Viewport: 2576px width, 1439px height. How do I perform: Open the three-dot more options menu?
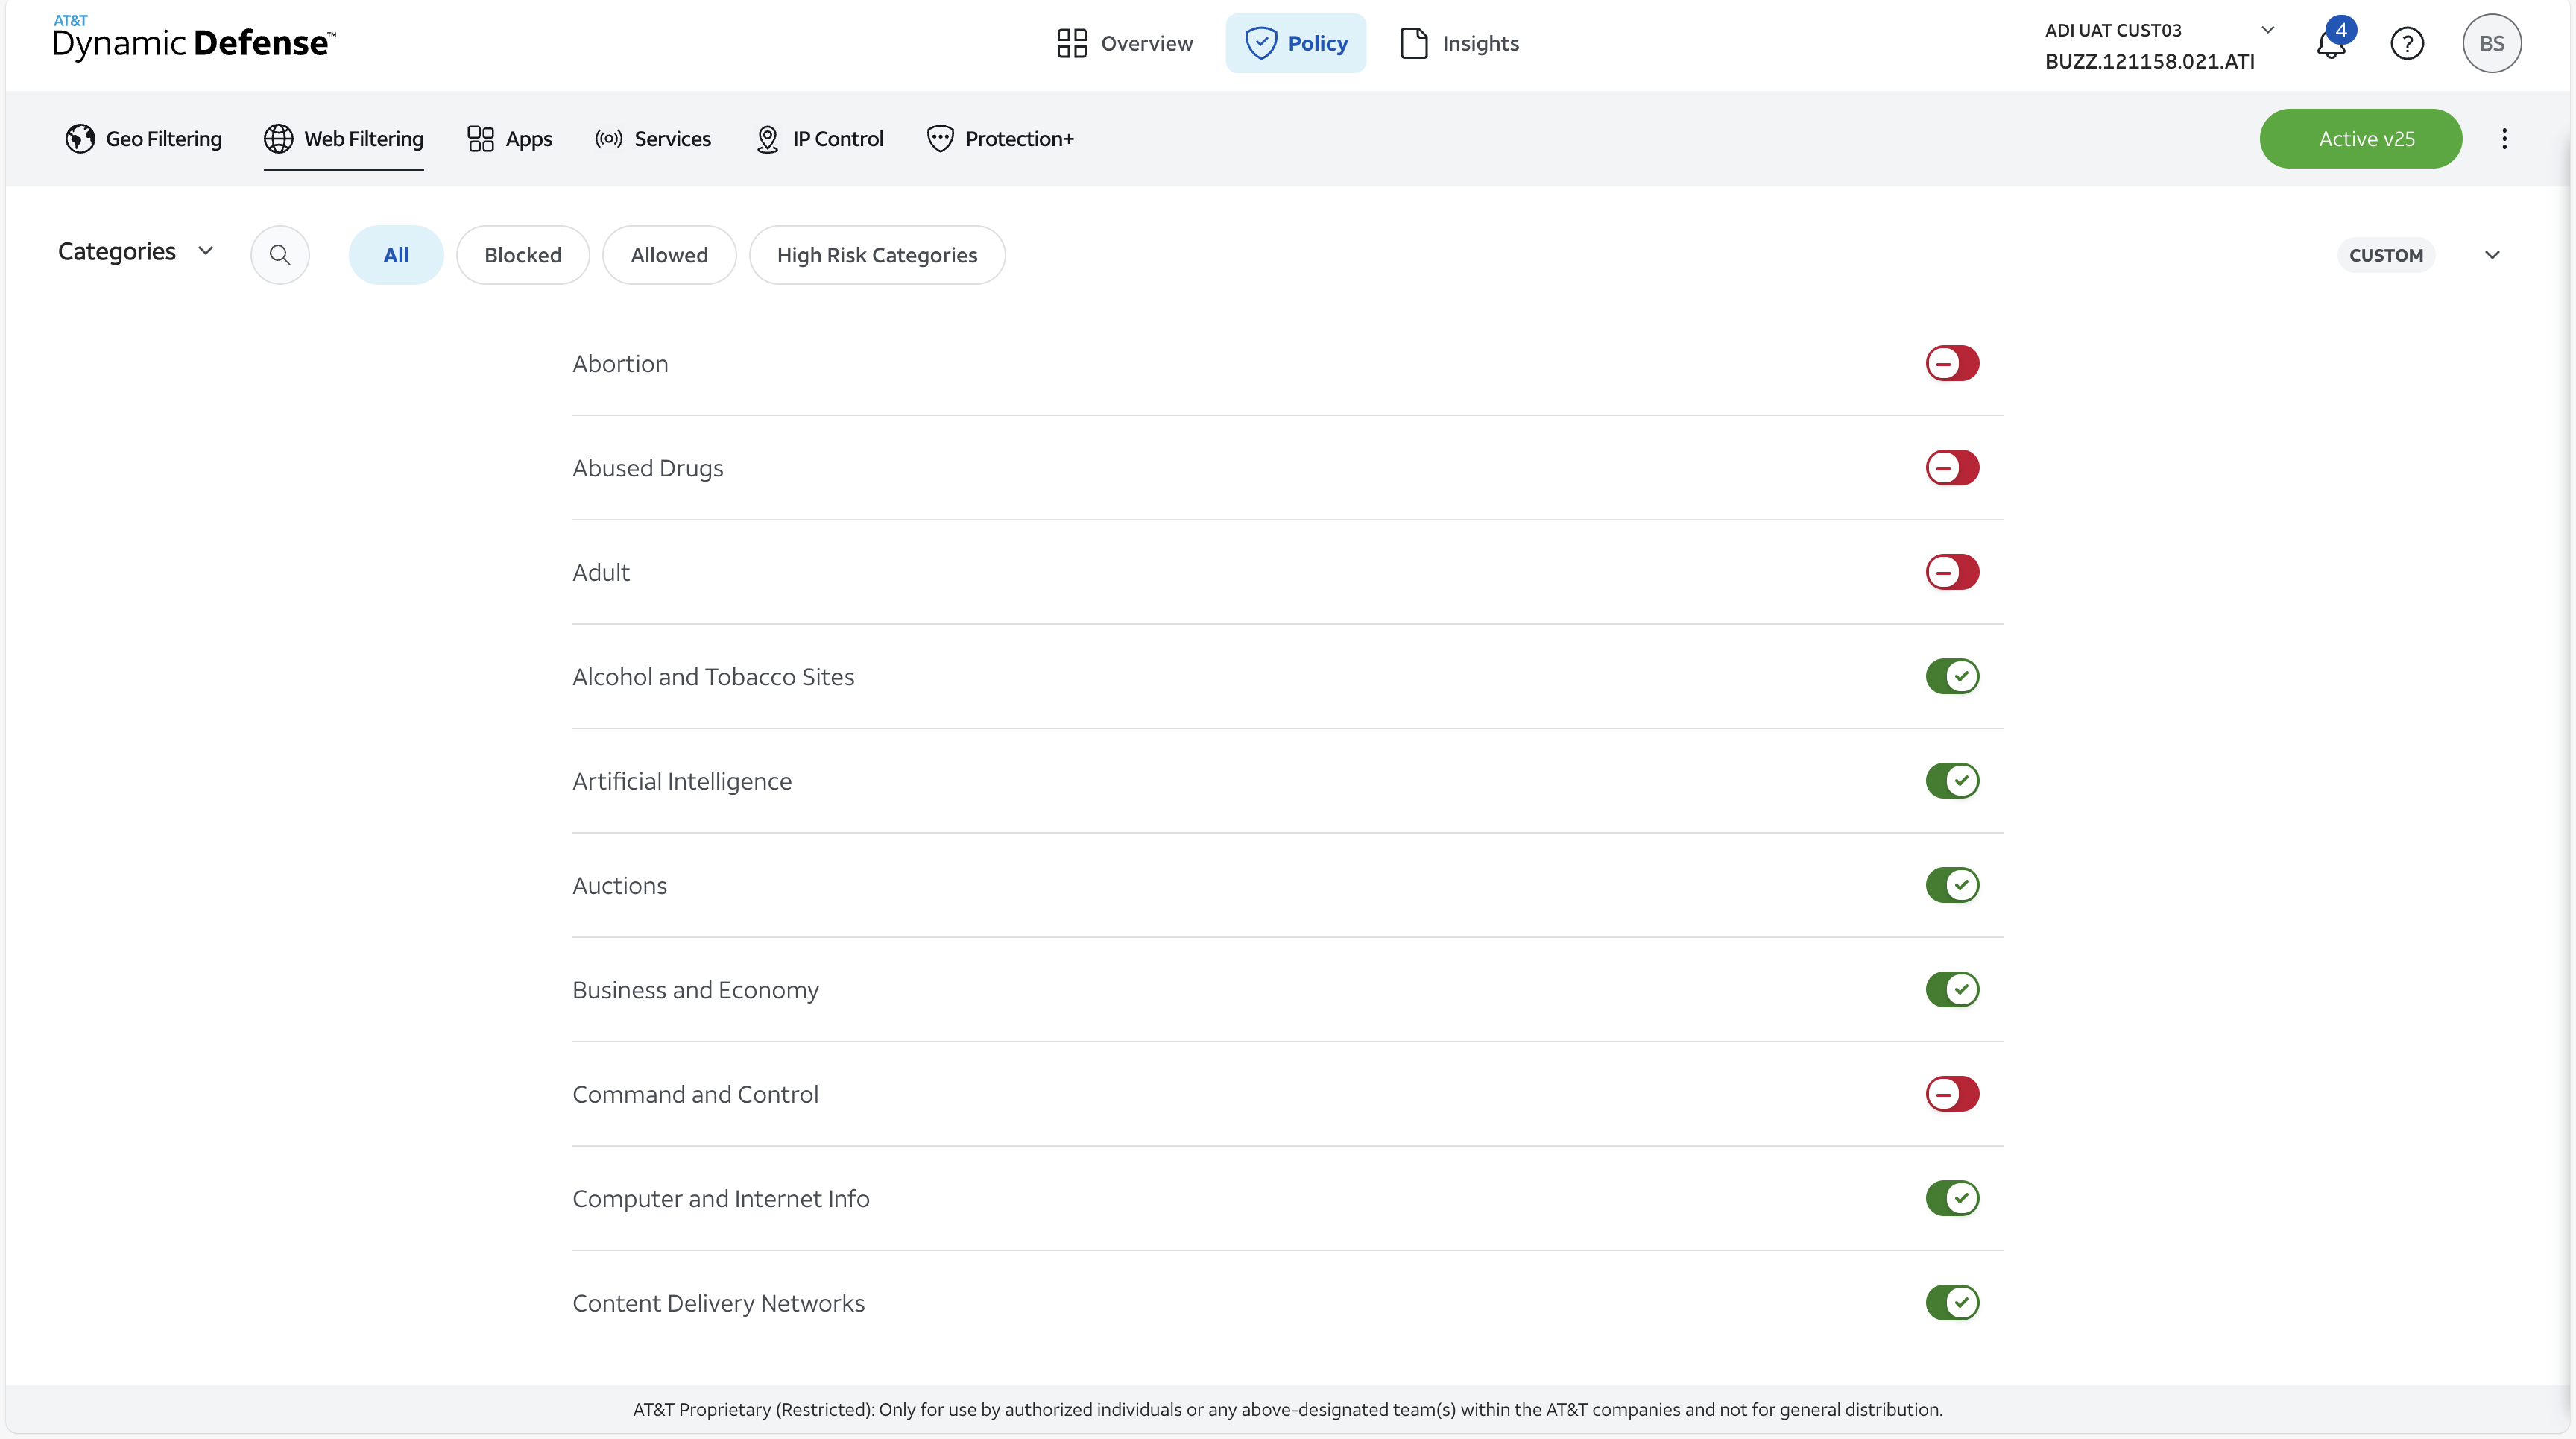tap(2504, 139)
